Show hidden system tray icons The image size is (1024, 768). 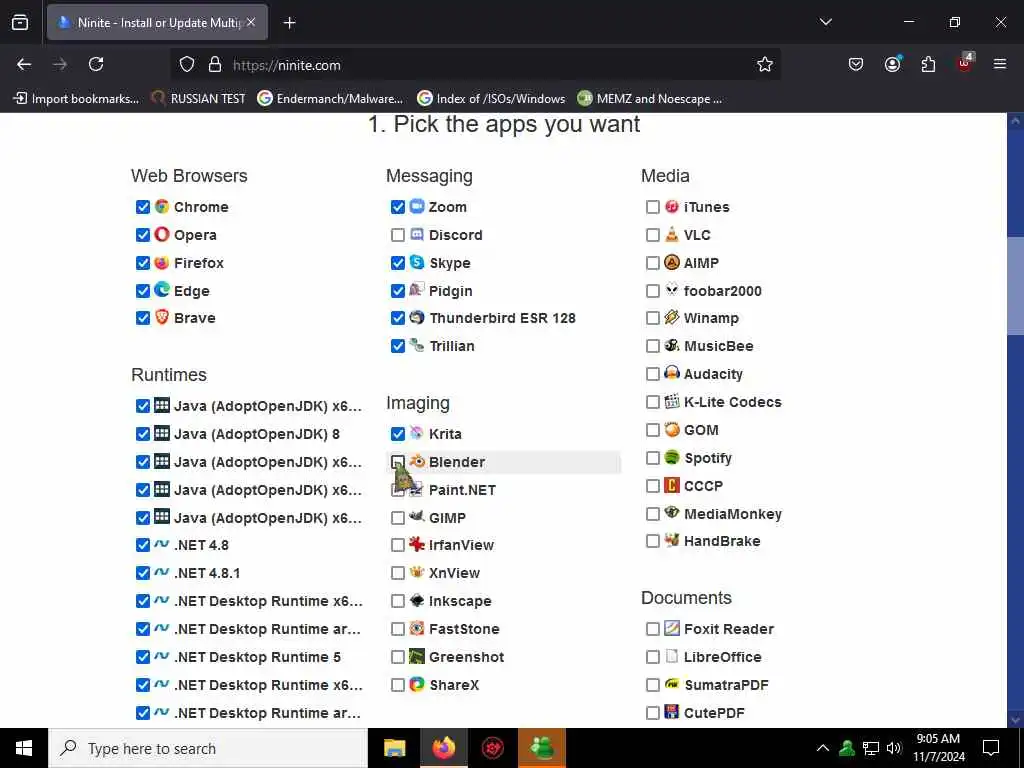point(823,748)
